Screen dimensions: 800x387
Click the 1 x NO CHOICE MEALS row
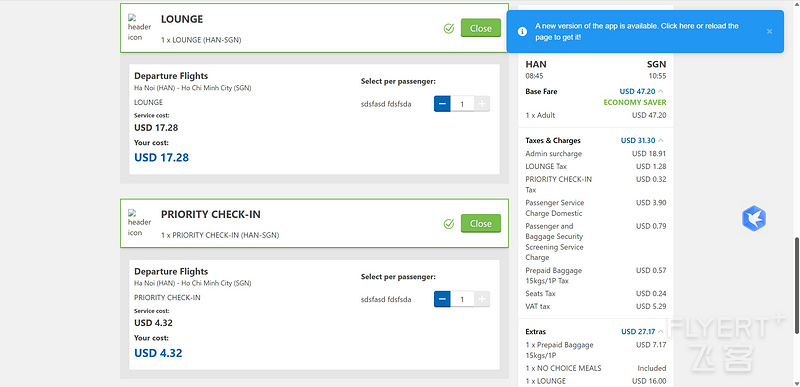[x=595, y=368]
